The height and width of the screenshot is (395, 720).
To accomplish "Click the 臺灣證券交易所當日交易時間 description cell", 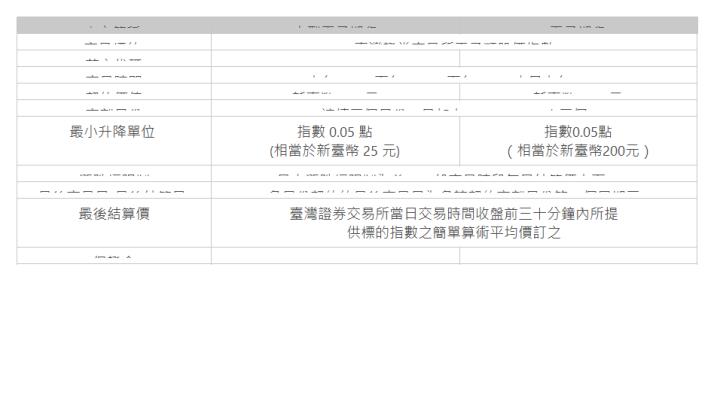I will point(454,223).
